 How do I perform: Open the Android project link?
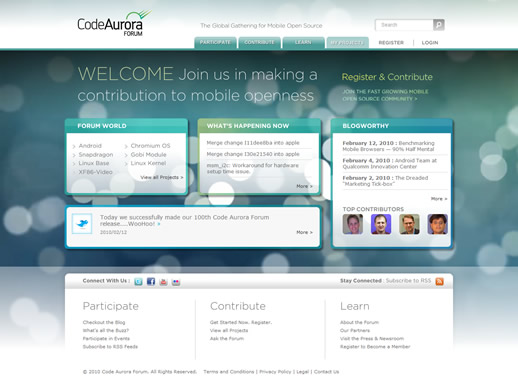pos(90,146)
